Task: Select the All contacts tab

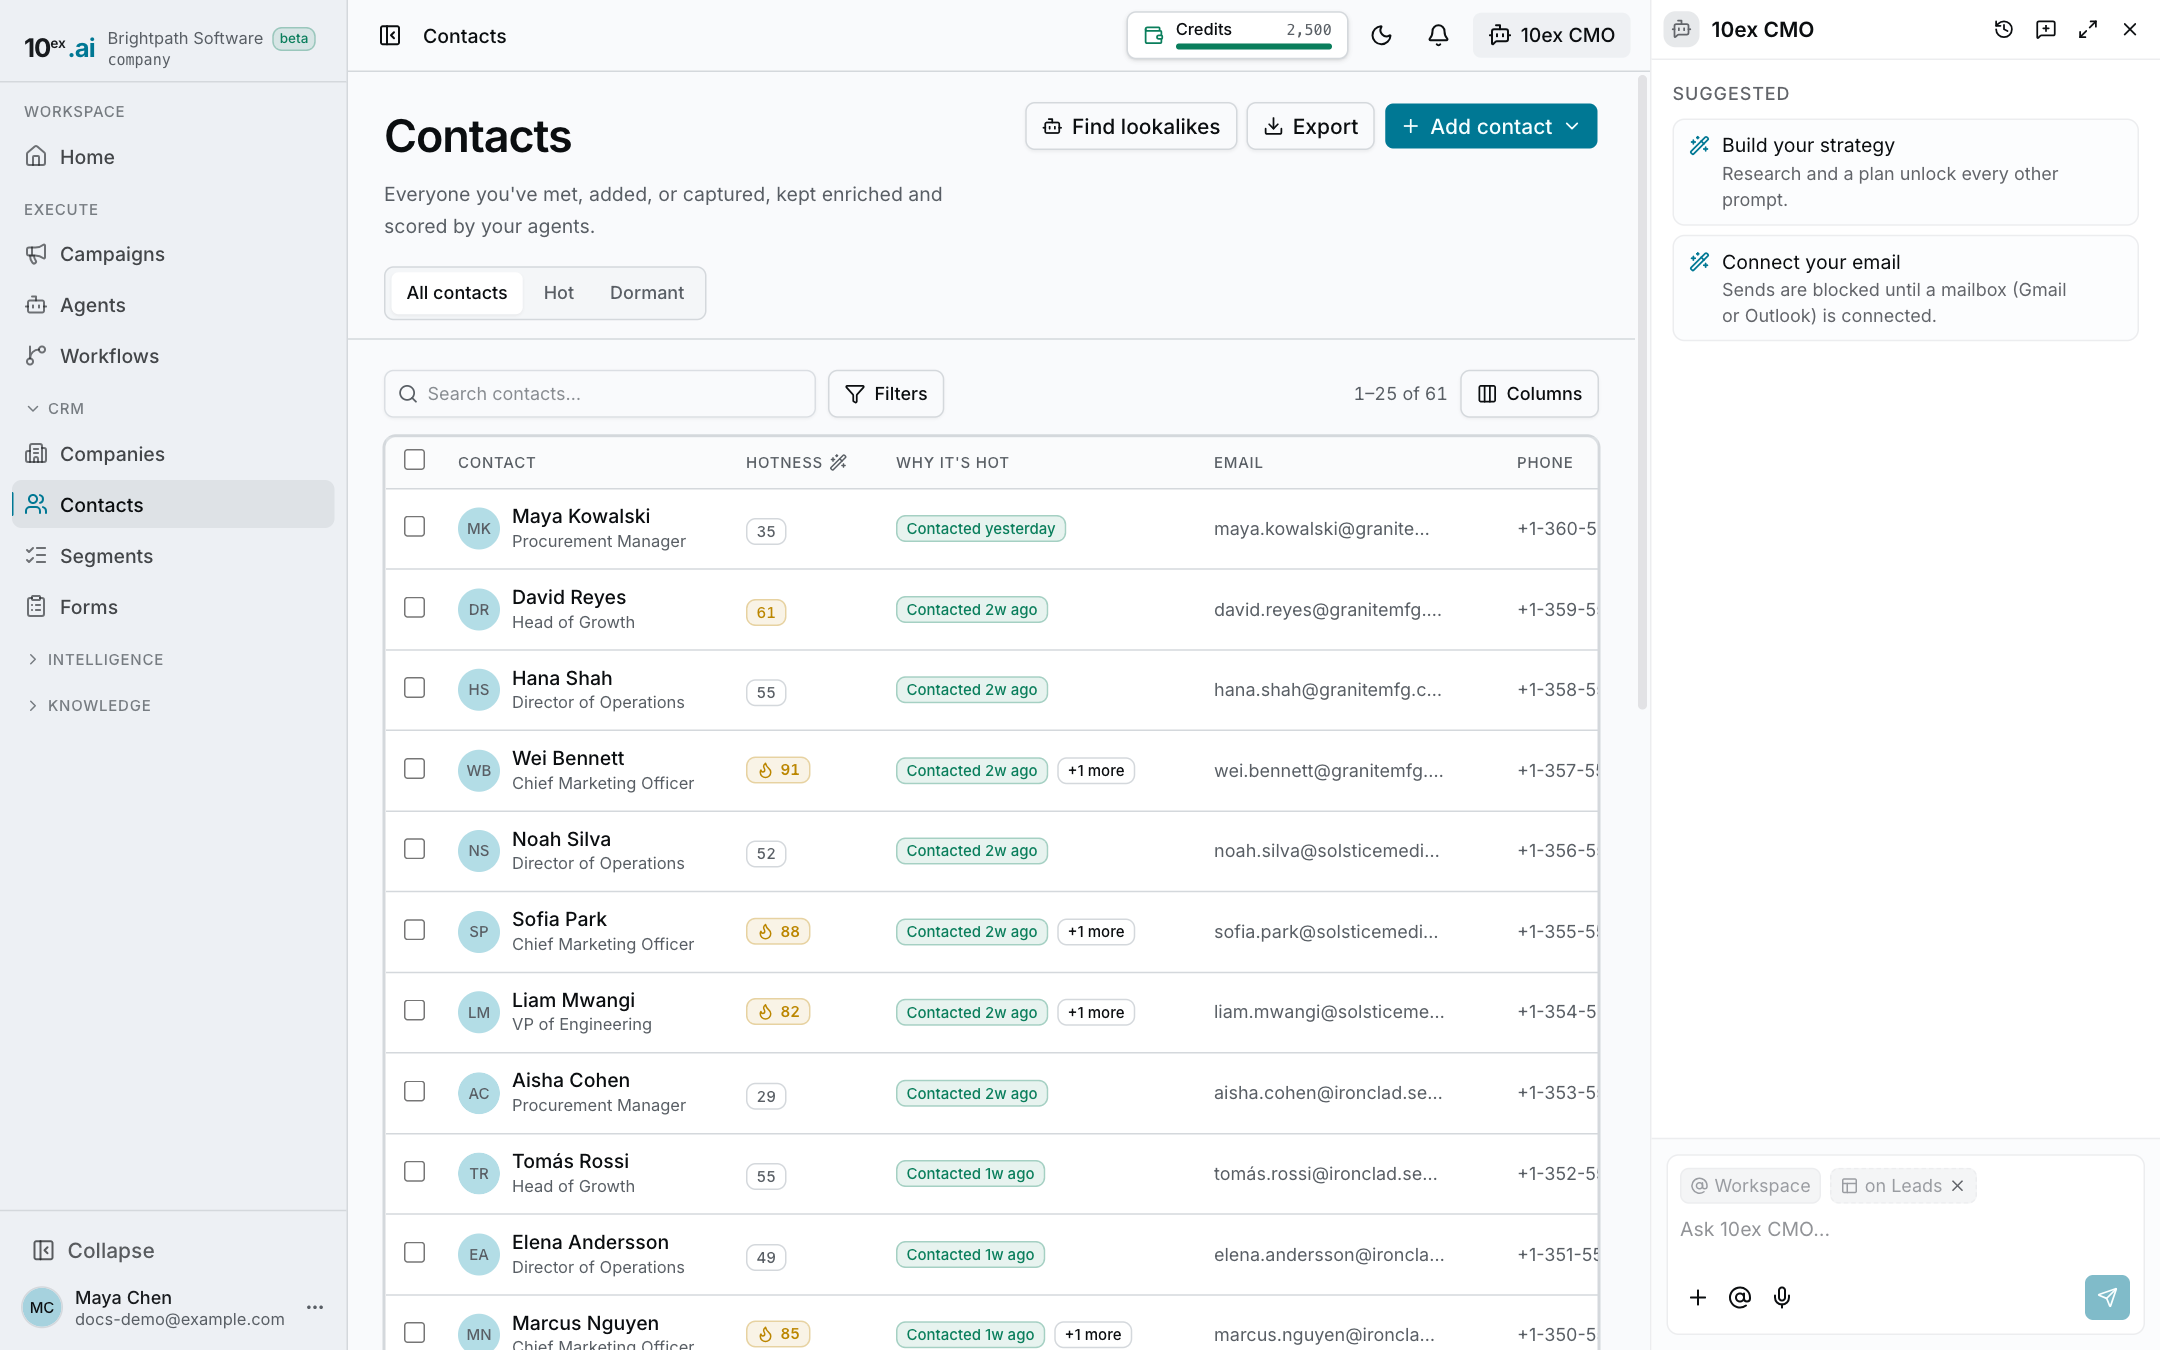Action: tap(457, 293)
